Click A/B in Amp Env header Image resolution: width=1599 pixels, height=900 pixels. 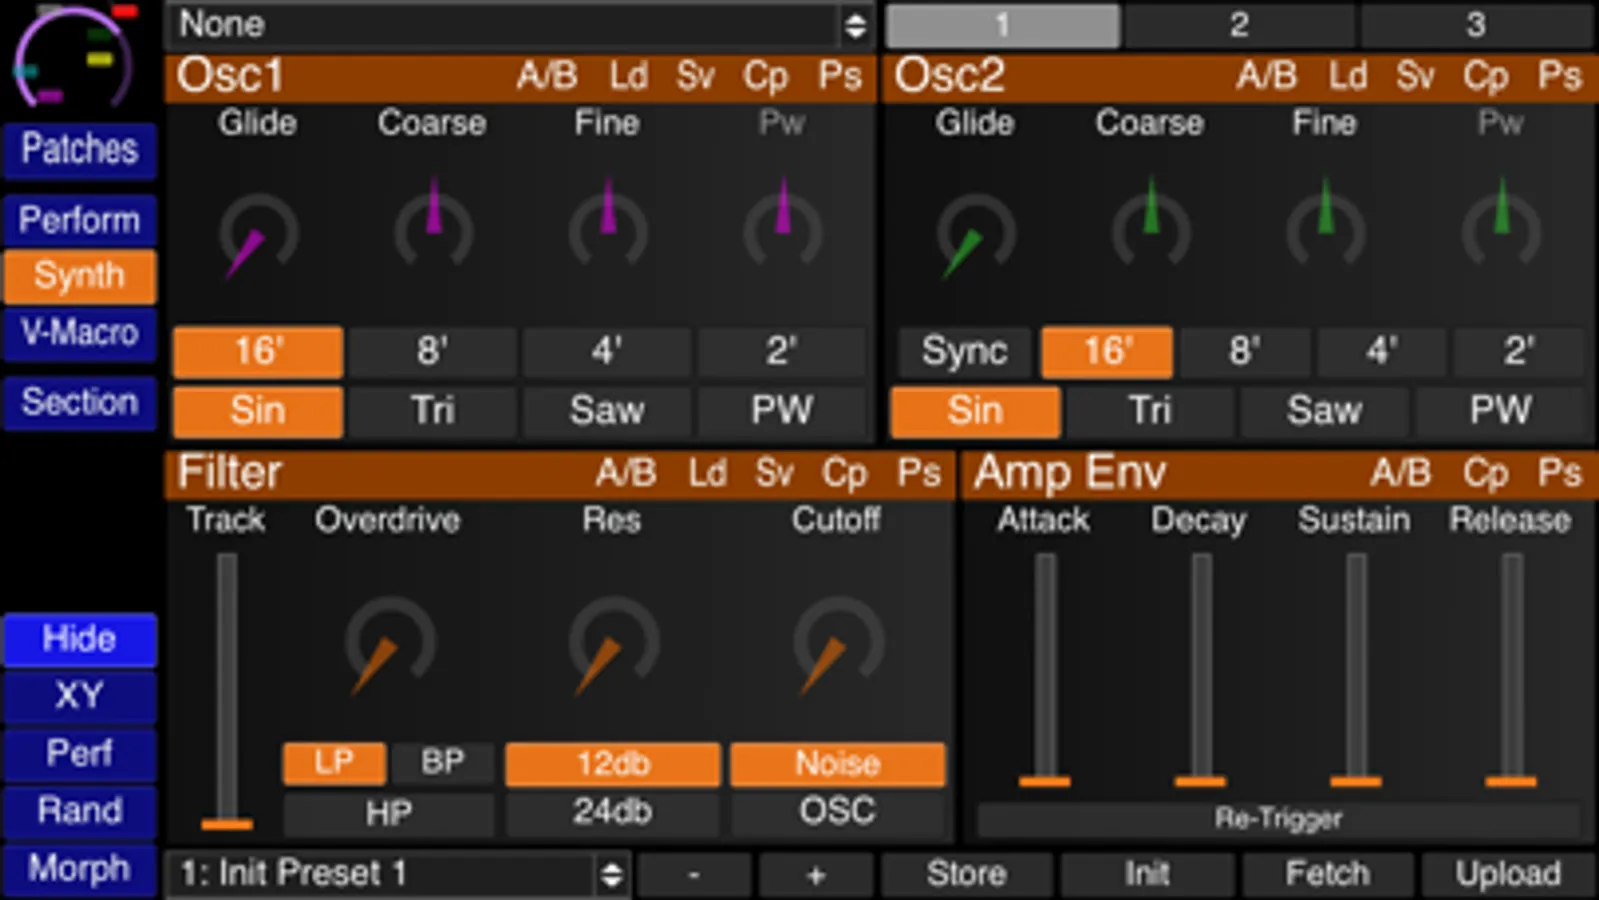click(1401, 474)
